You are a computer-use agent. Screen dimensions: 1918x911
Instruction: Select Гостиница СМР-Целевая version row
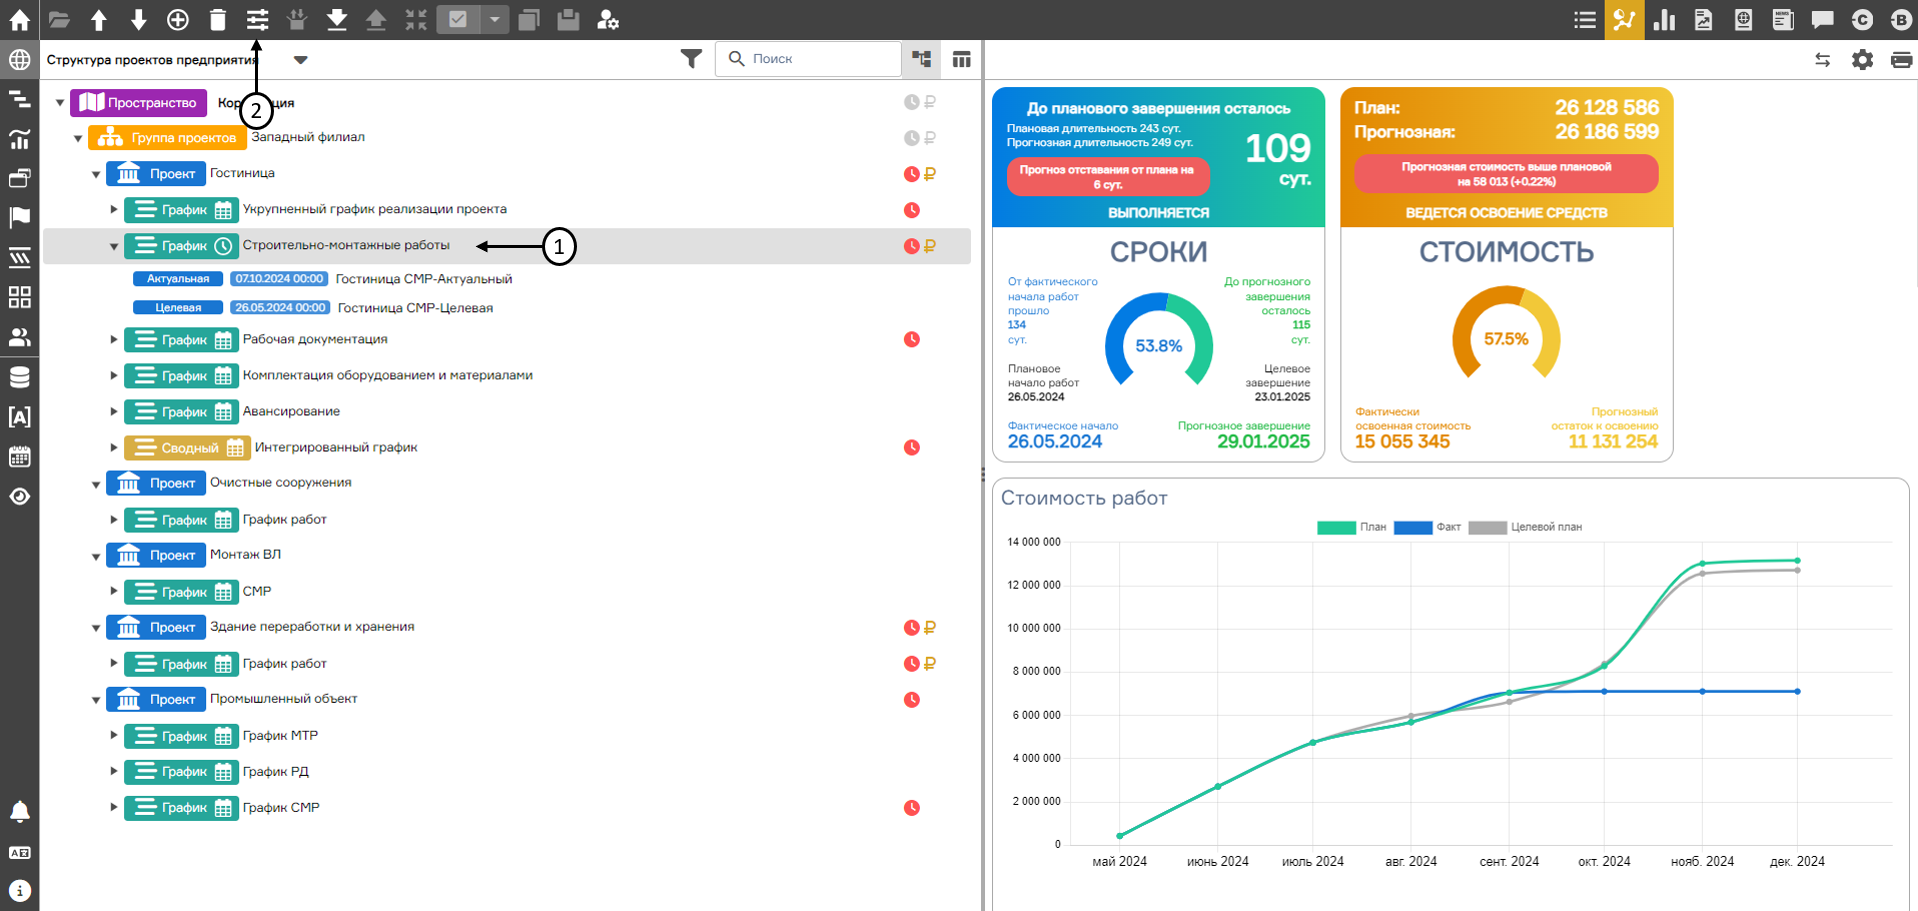[x=506, y=308]
